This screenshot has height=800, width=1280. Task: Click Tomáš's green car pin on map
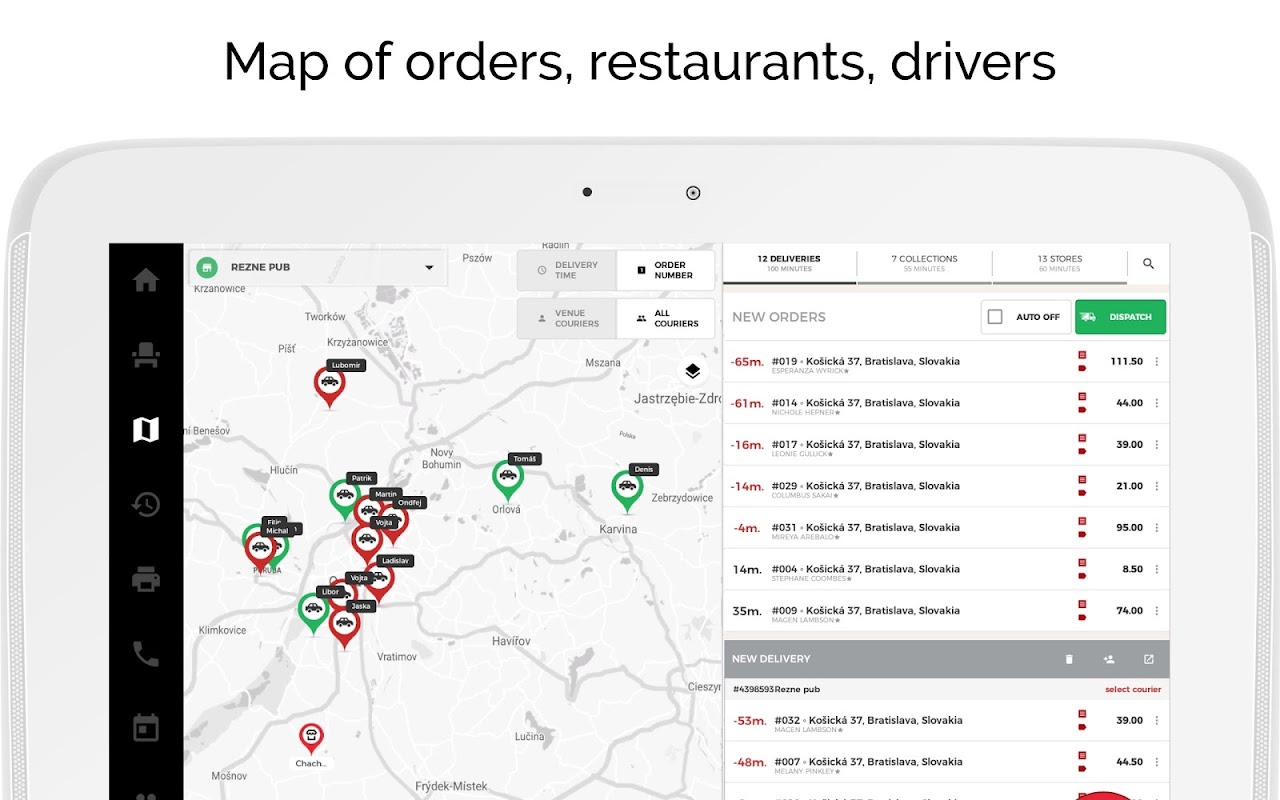tap(508, 479)
